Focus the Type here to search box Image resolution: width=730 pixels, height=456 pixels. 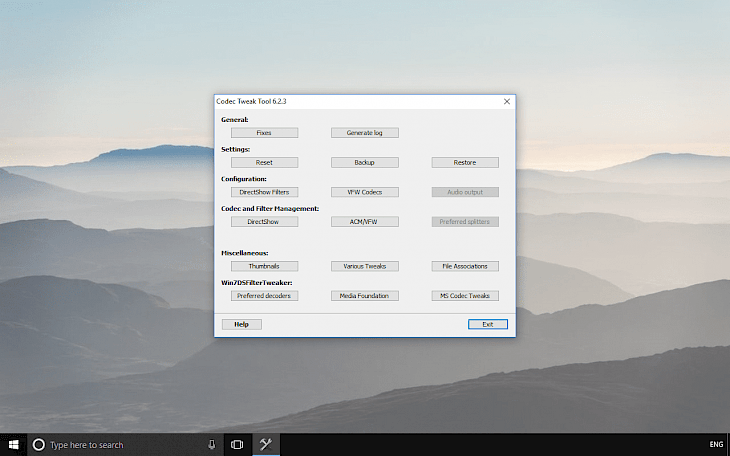click(126, 445)
